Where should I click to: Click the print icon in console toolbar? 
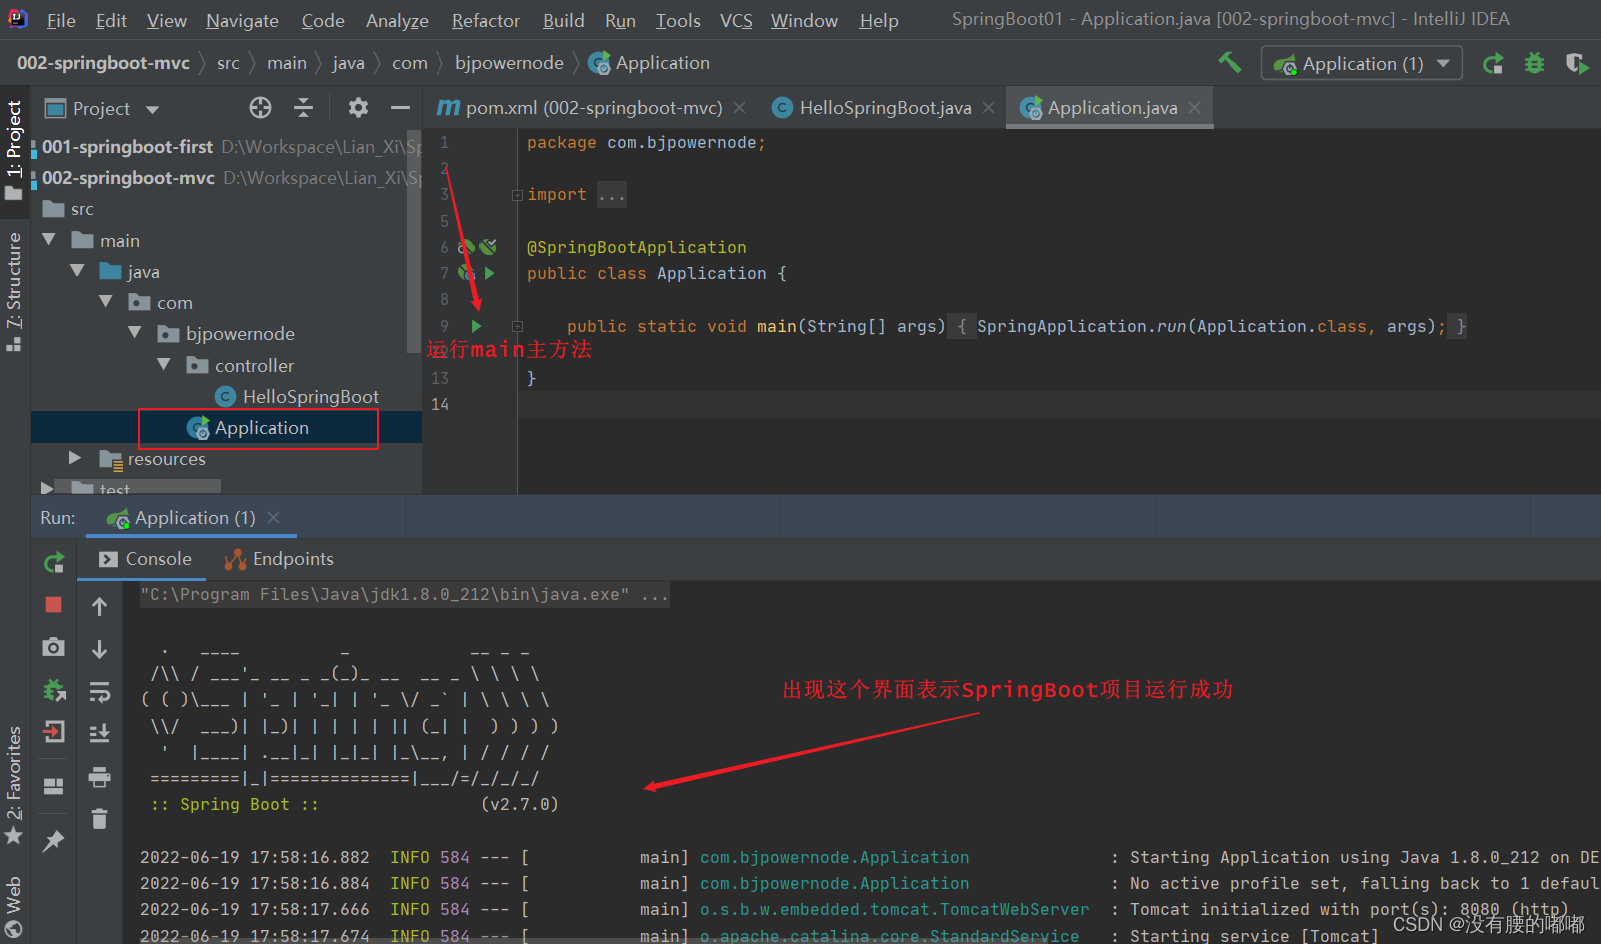[100, 777]
